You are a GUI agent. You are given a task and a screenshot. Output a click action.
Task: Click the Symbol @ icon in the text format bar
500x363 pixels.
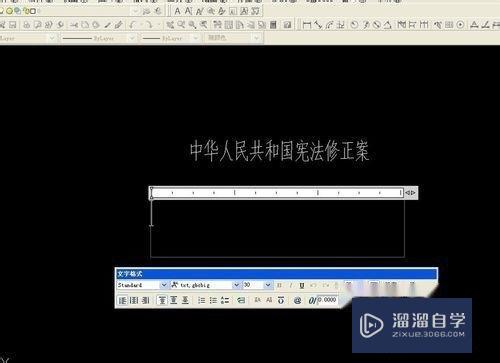[297, 300]
